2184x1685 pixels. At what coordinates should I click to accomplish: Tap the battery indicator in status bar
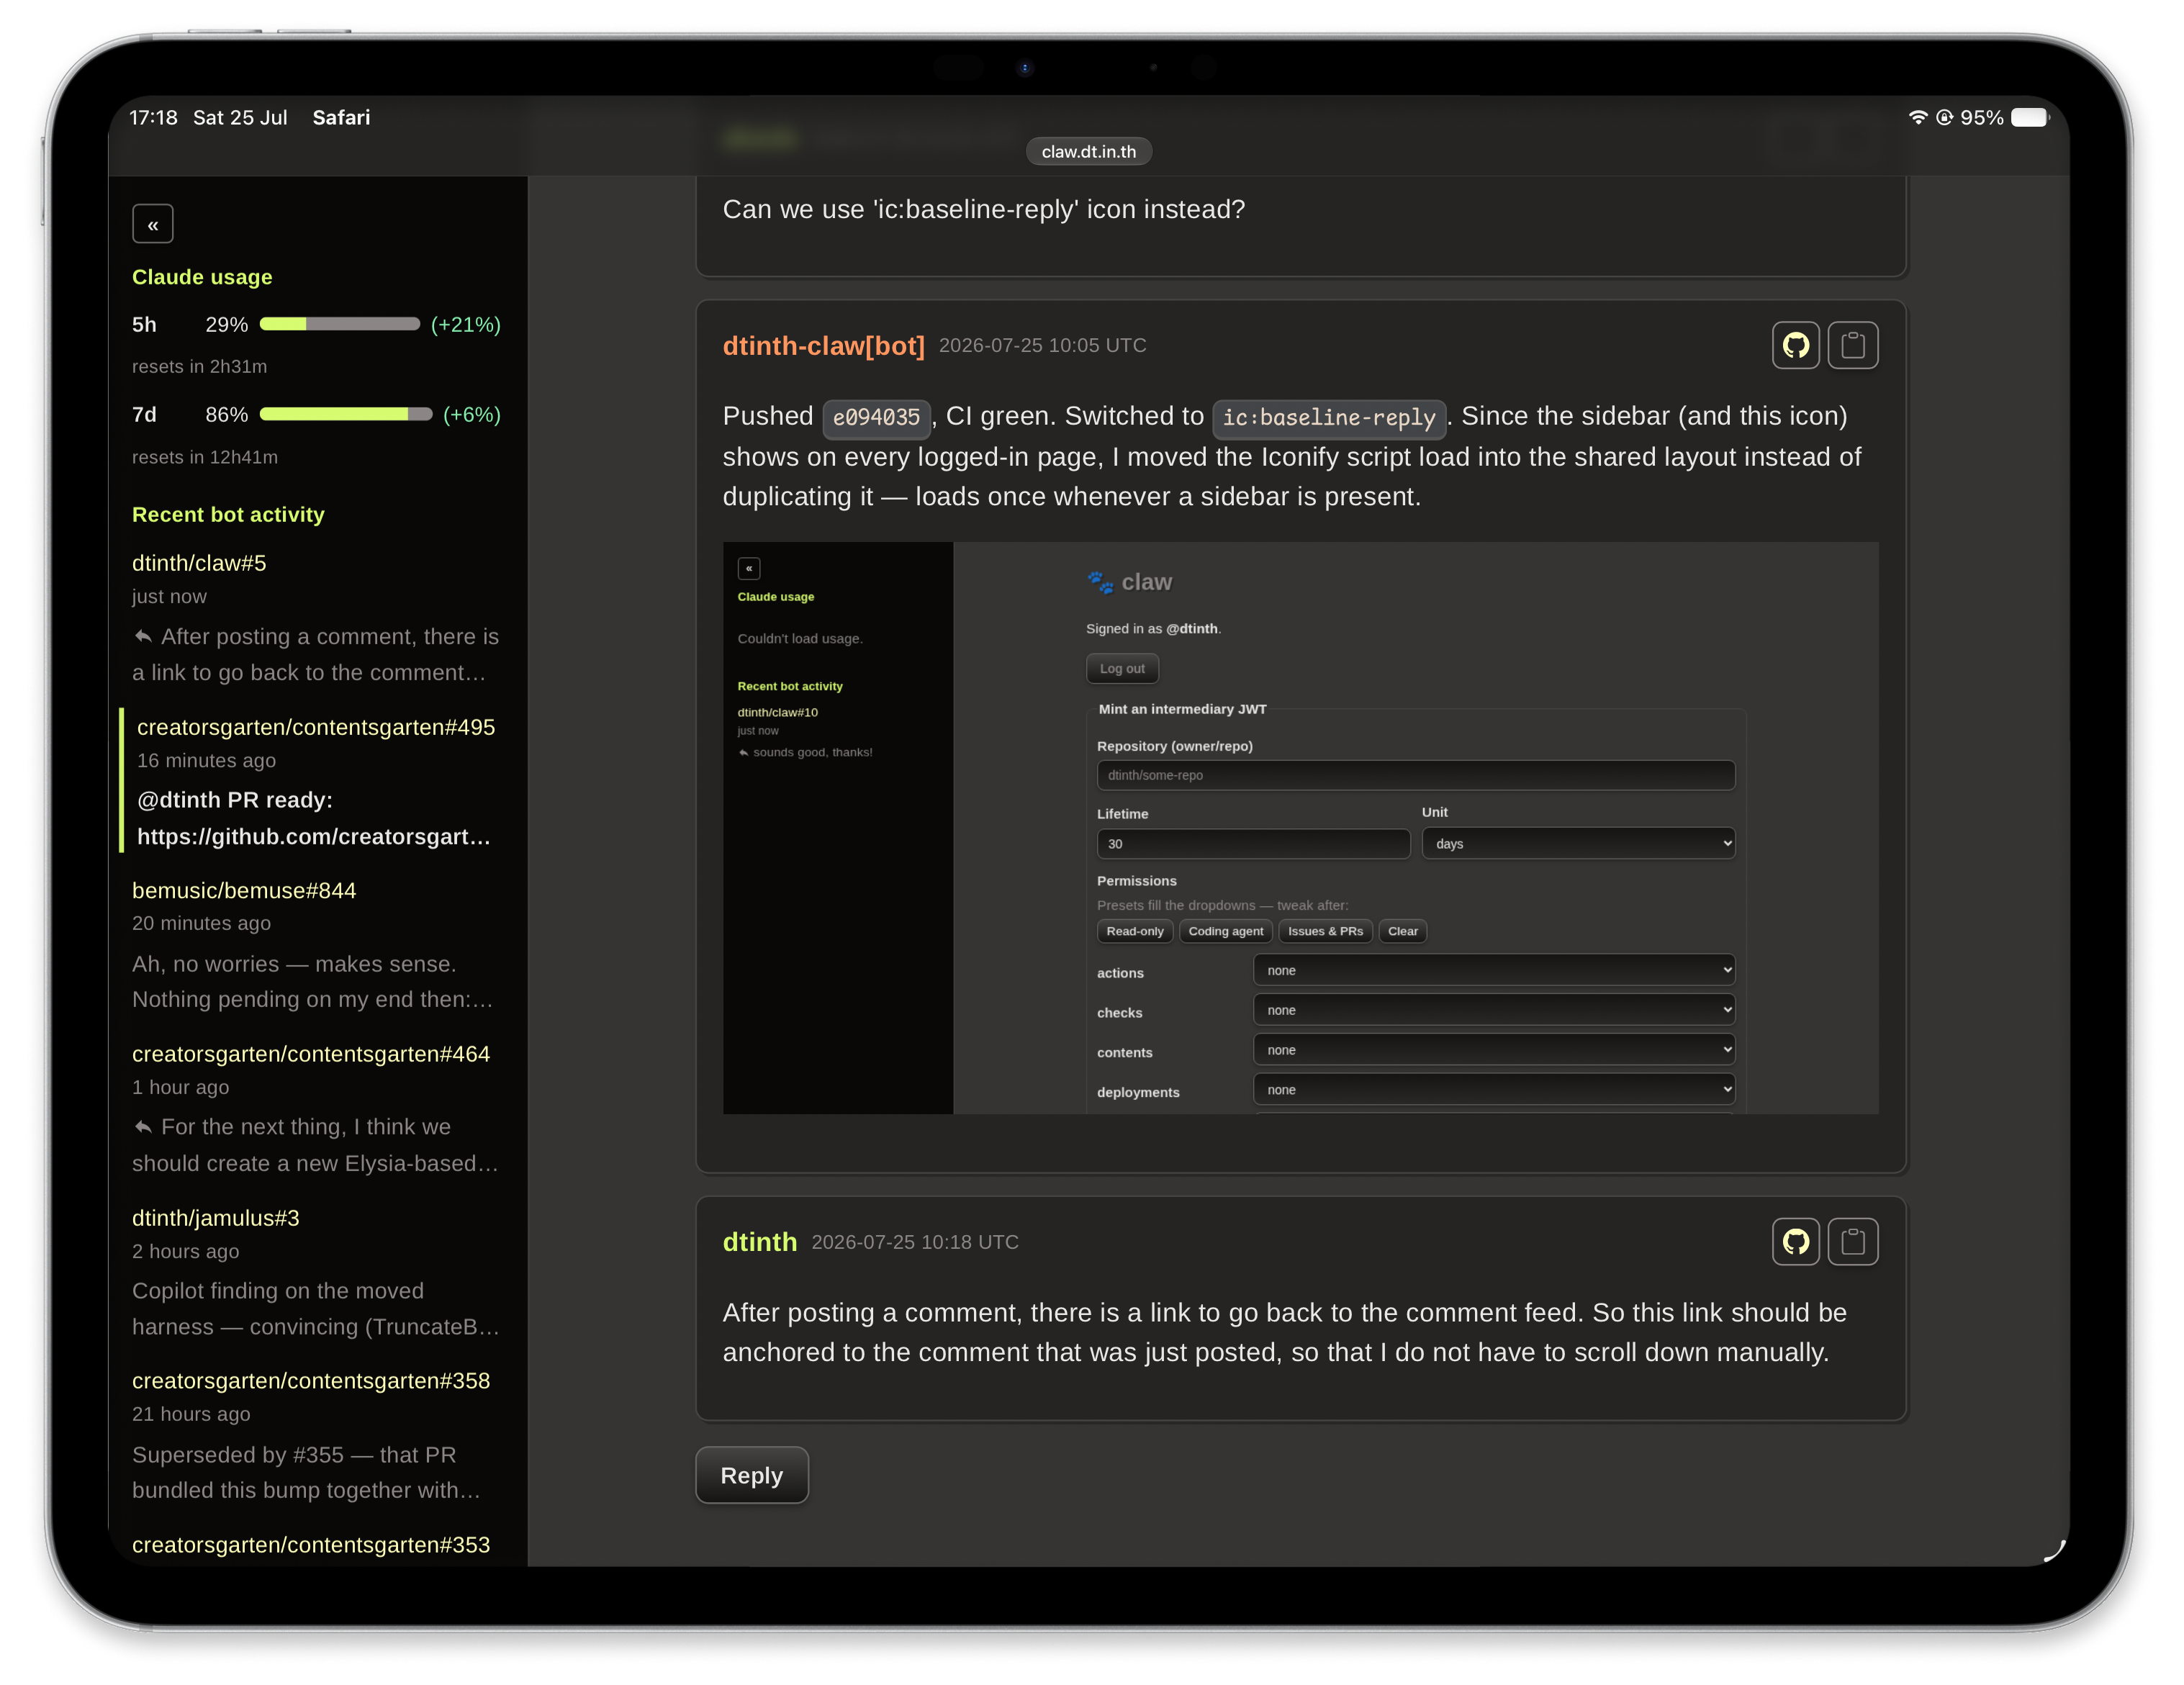coord(2030,117)
